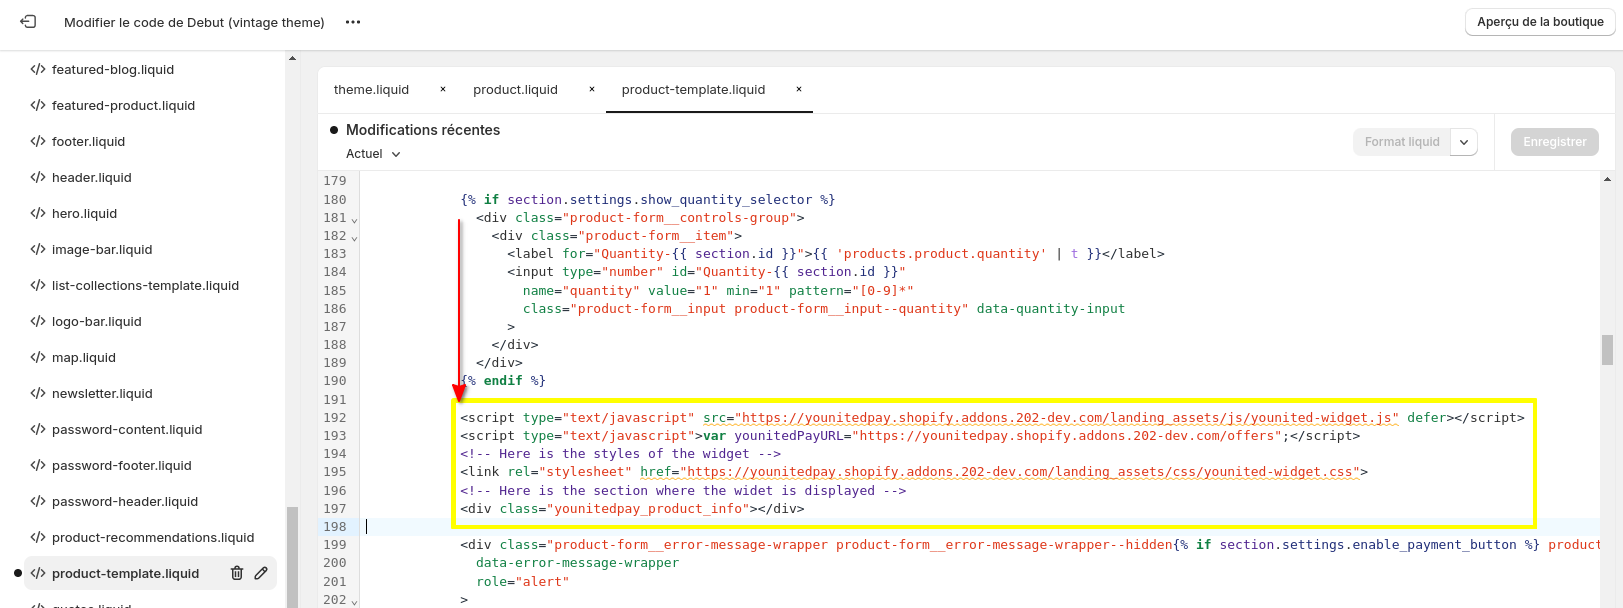Open header.liquid in the file list

click(x=92, y=177)
